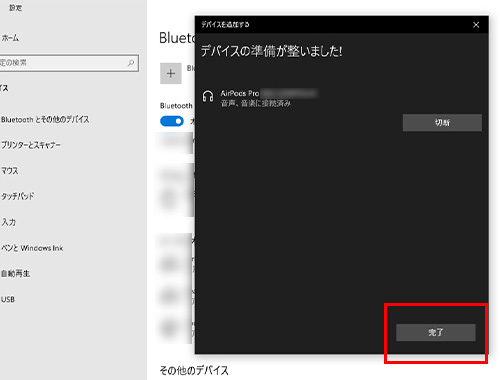Click the その他のデバイス heading

(x=194, y=370)
